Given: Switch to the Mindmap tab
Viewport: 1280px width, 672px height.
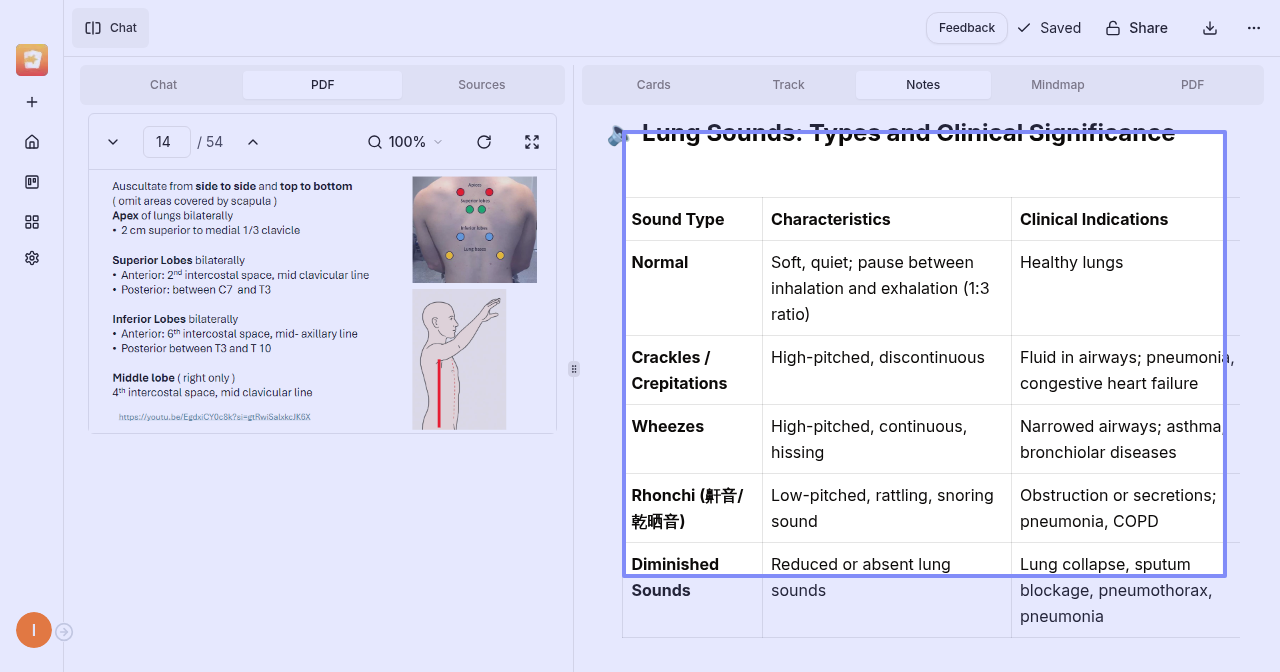Looking at the screenshot, I should [x=1057, y=85].
